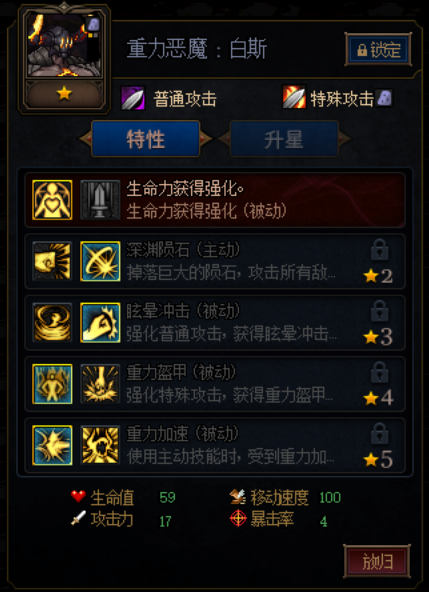
Task: Click the 放归 release button
Action: click(x=377, y=561)
